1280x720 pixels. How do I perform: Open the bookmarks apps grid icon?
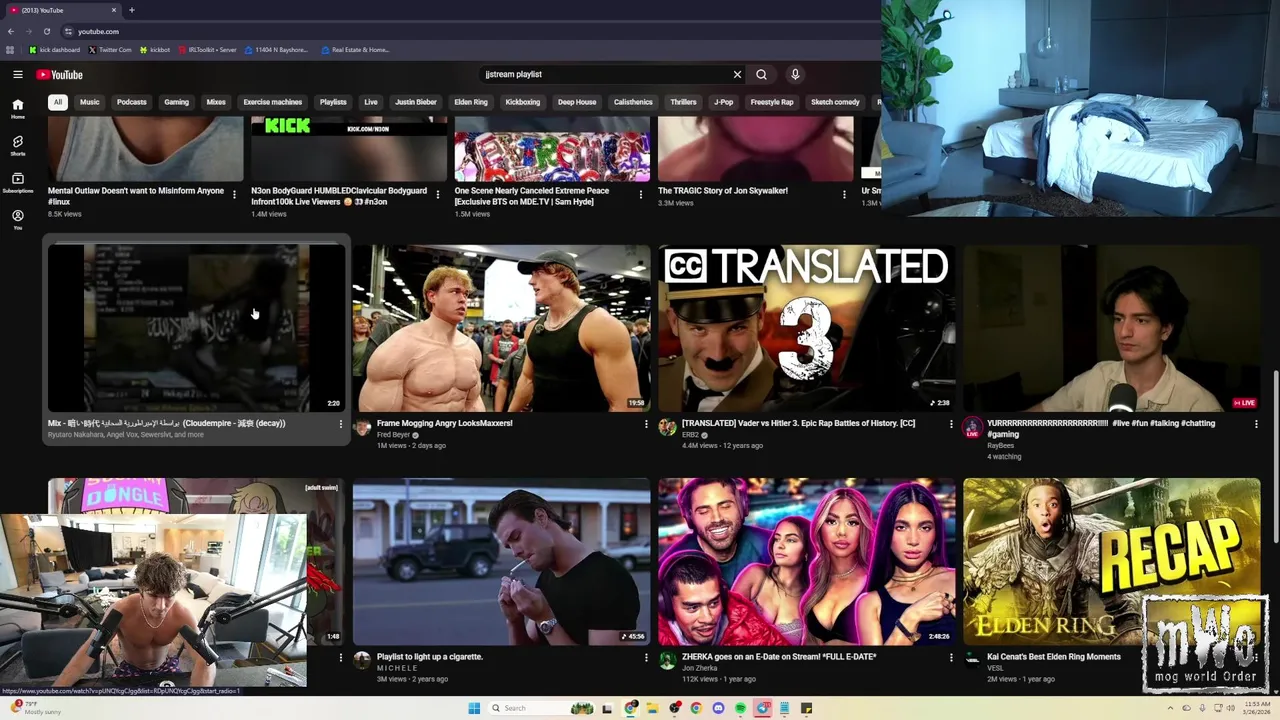pyautogui.click(x=10, y=49)
